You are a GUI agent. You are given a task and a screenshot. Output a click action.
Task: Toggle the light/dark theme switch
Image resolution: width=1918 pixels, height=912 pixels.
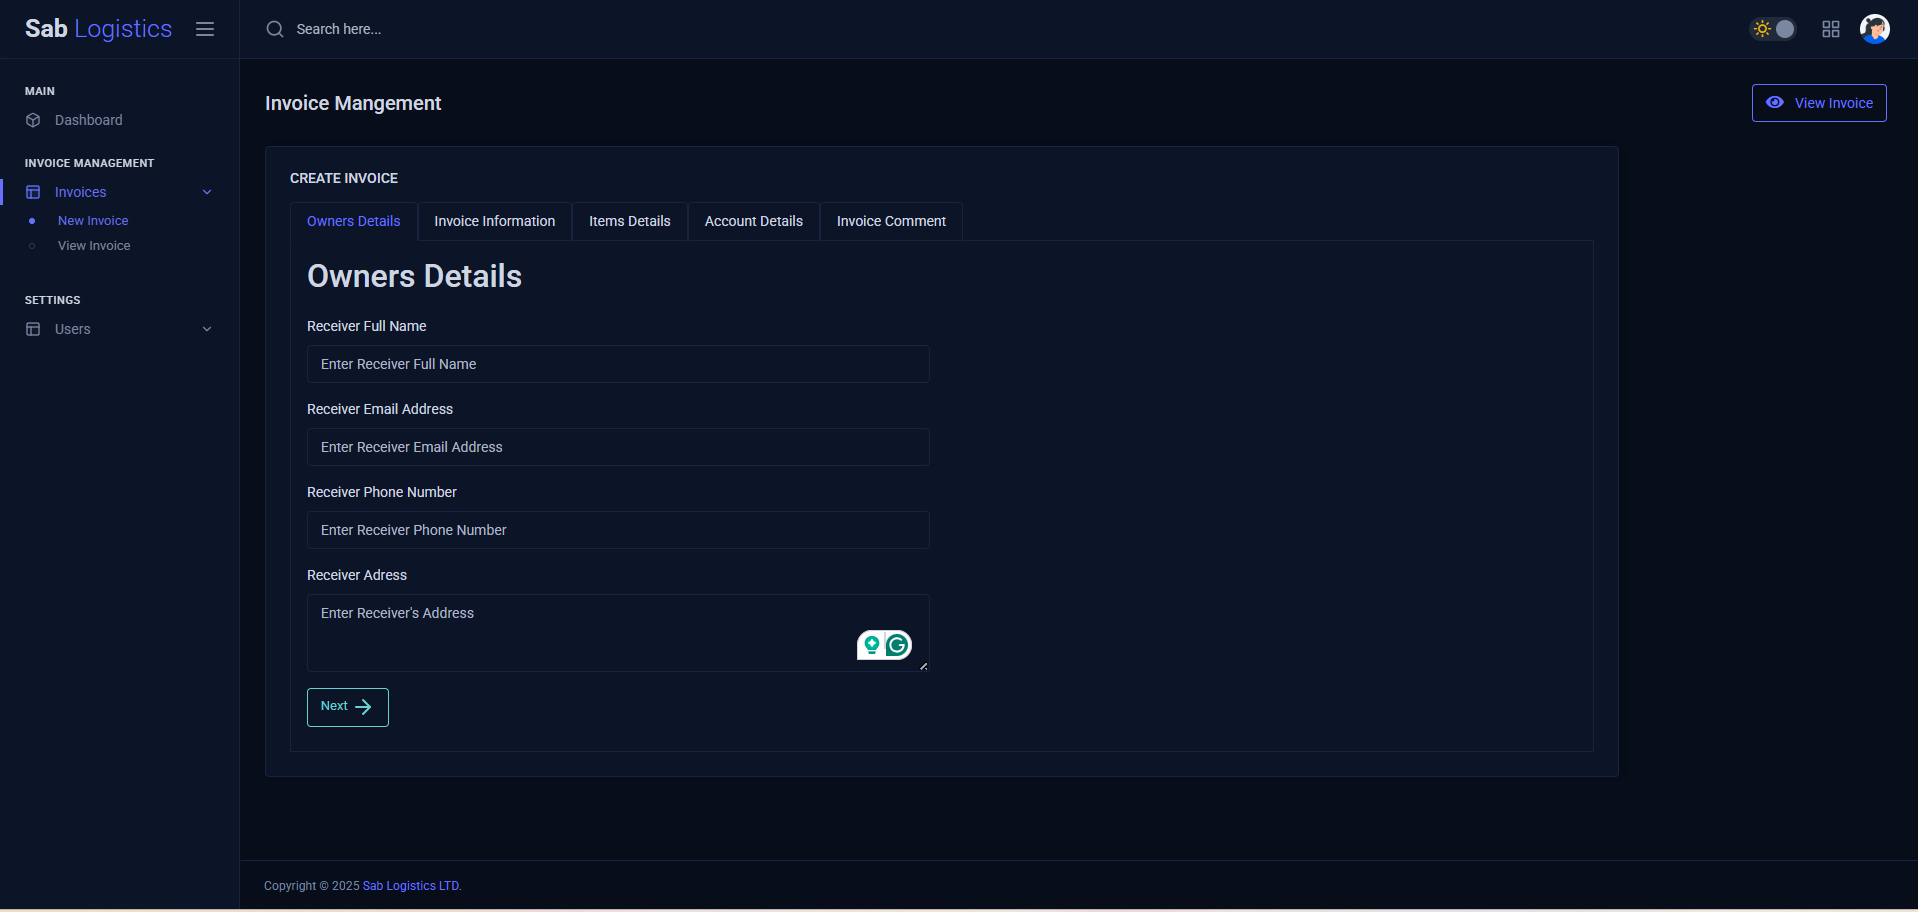(x=1774, y=29)
